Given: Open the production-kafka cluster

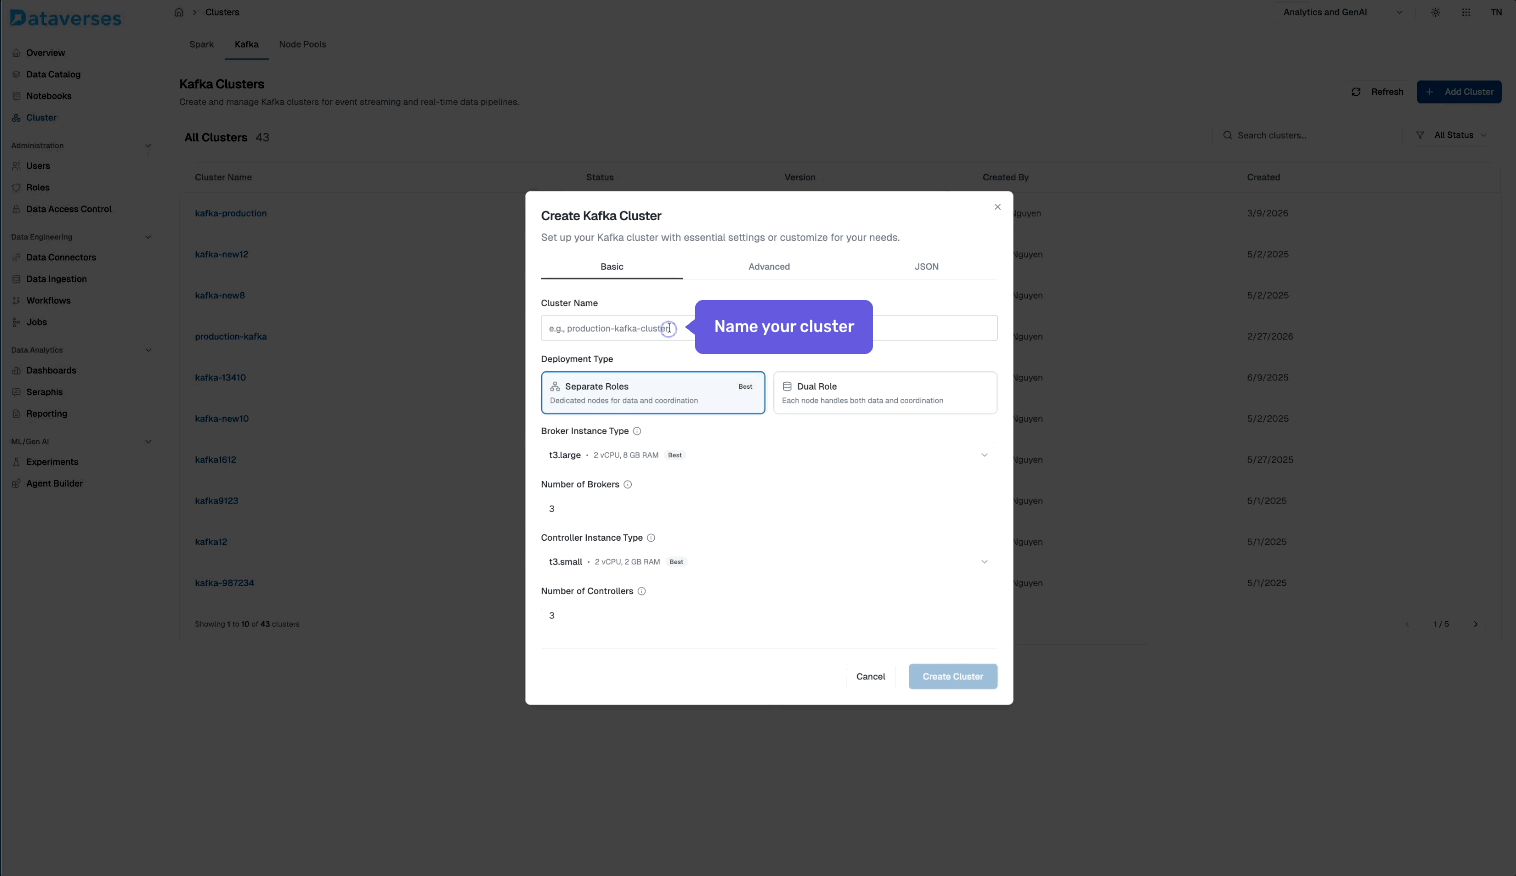Looking at the screenshot, I should [231, 337].
